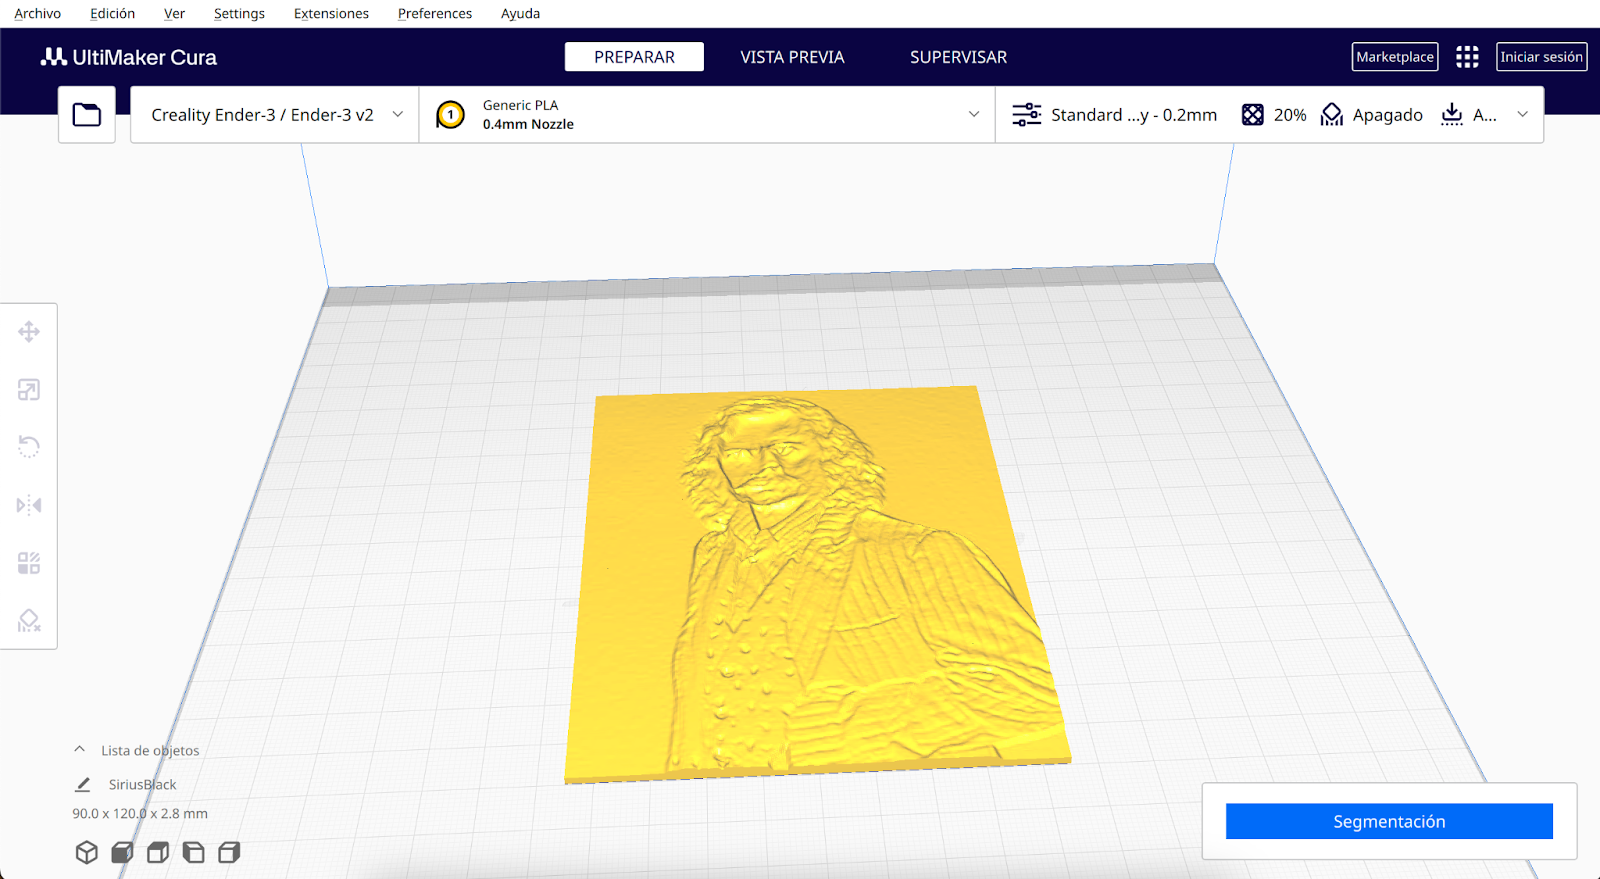
Task: Open the Preferences menu
Action: point(435,14)
